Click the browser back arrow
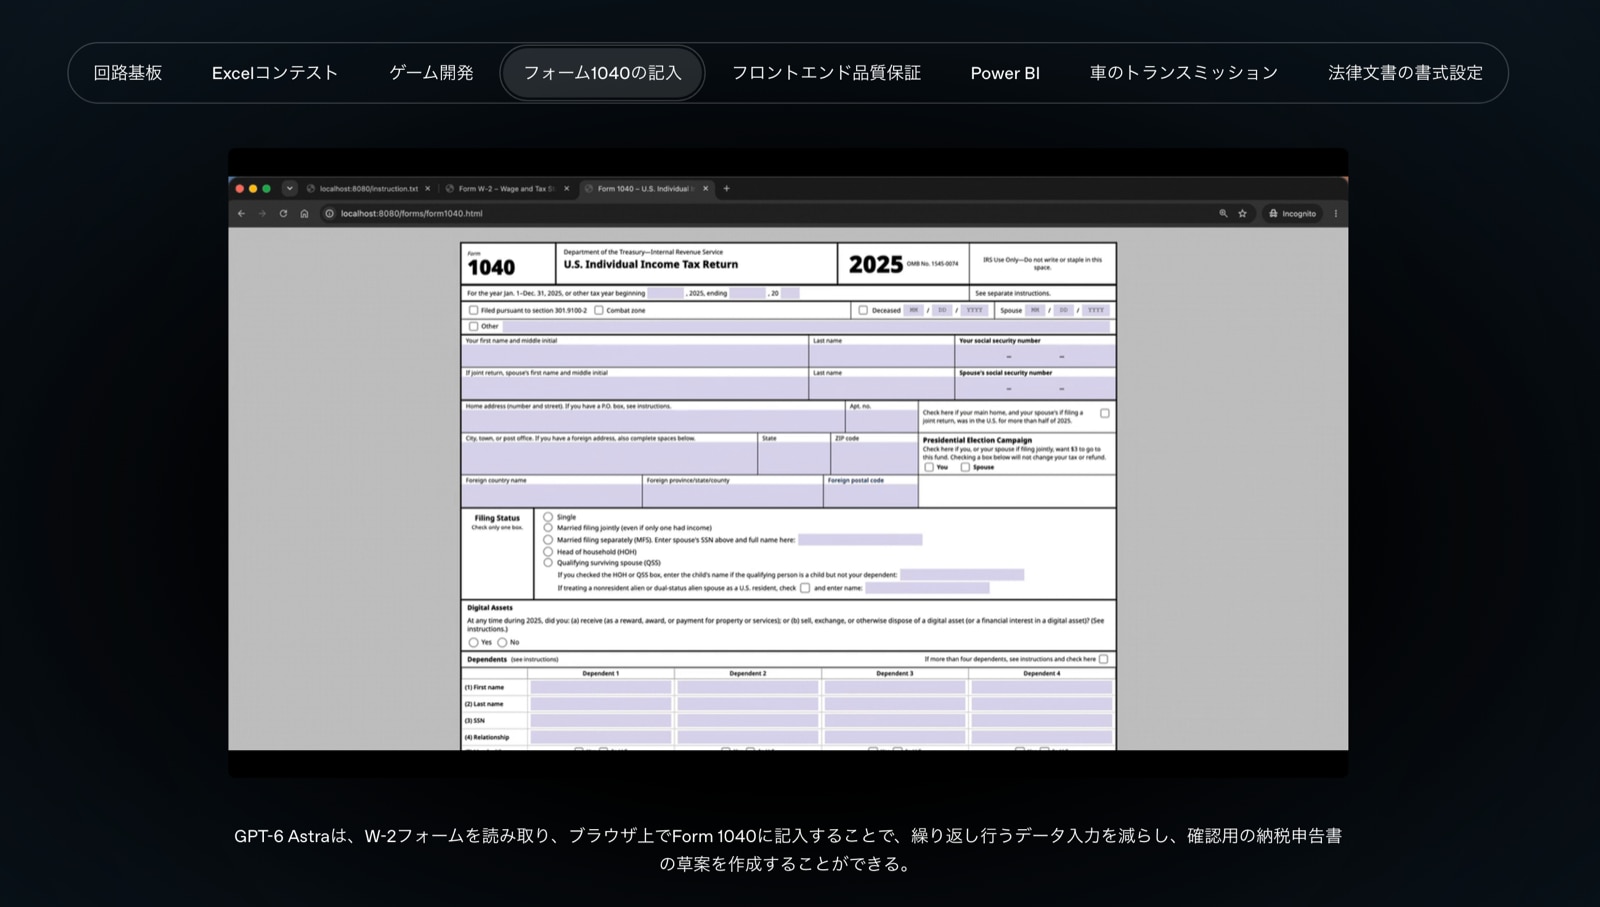Viewport: 1600px width, 907px height. (241, 213)
